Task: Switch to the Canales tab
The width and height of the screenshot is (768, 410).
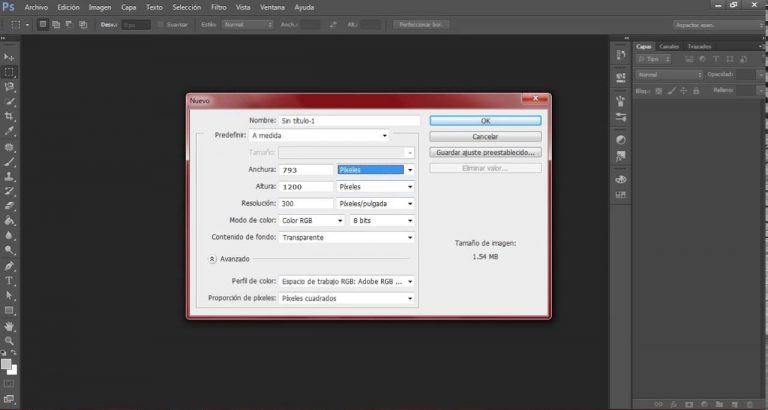Action: (x=671, y=46)
